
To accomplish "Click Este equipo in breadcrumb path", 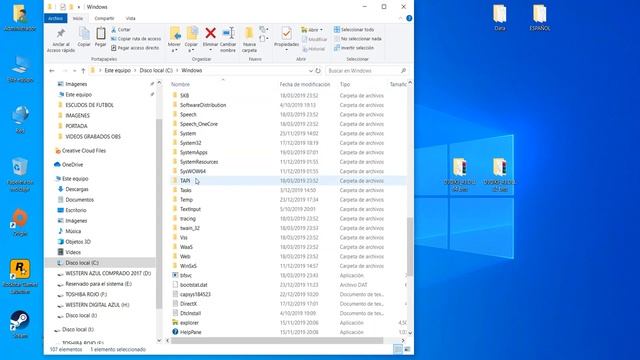I will coord(118,71).
